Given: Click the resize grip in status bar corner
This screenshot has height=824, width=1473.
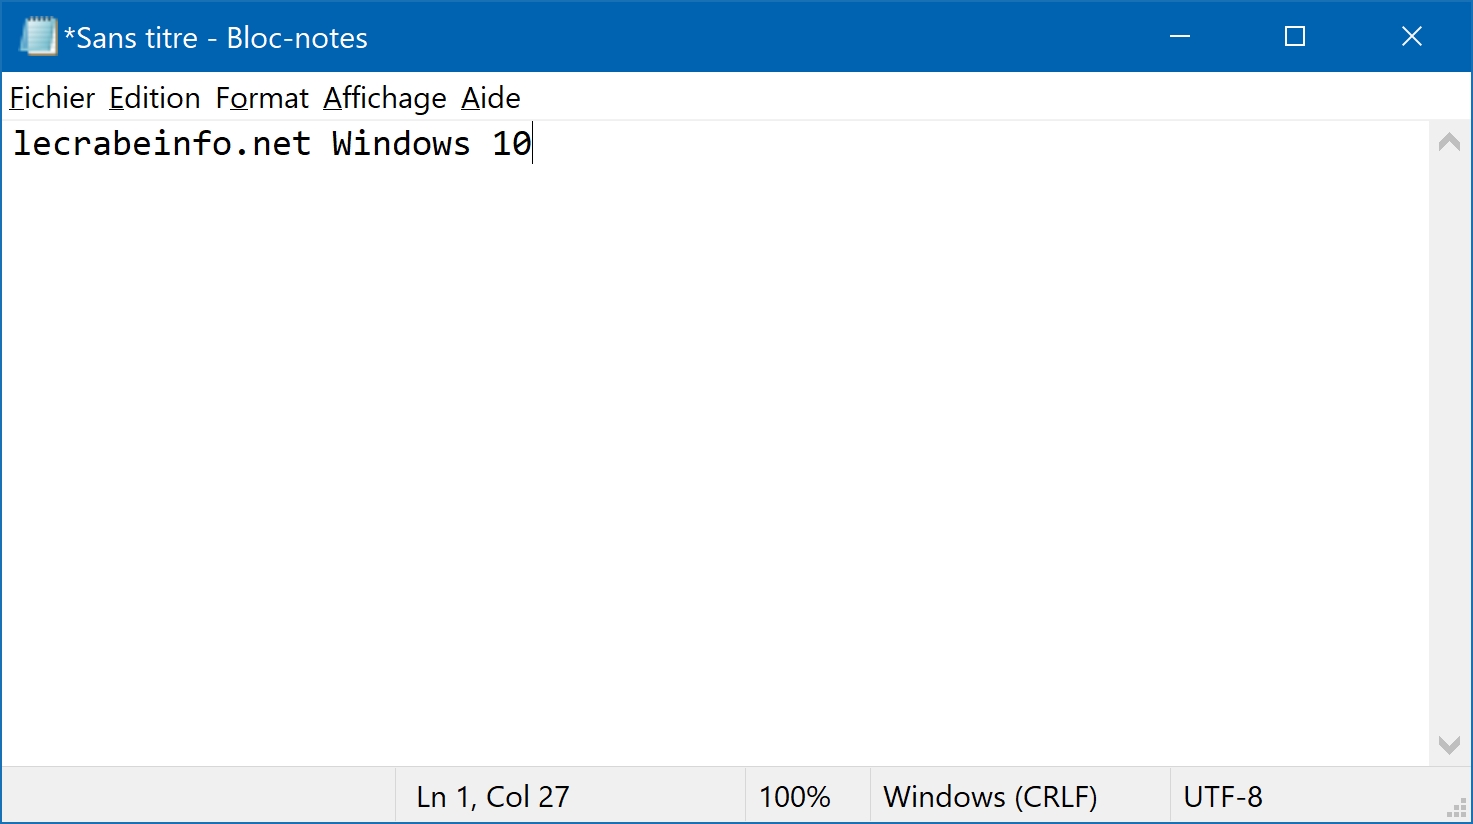Looking at the screenshot, I should (1458, 809).
